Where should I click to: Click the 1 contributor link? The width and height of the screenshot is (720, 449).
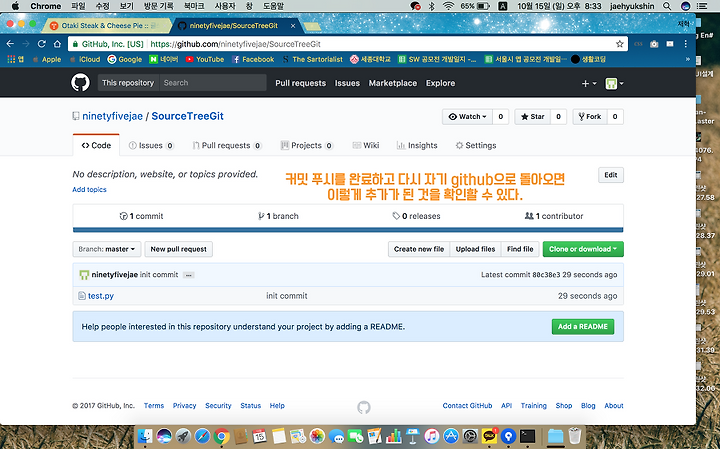pos(554,216)
